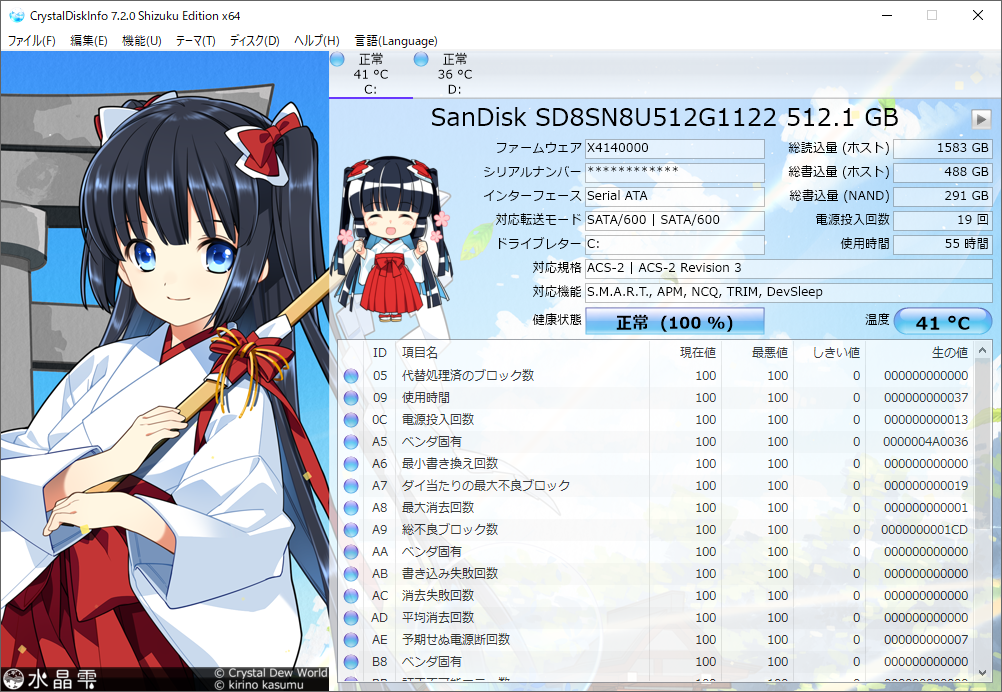
Task: Click the 19 回 power on count value
Action: (943, 220)
